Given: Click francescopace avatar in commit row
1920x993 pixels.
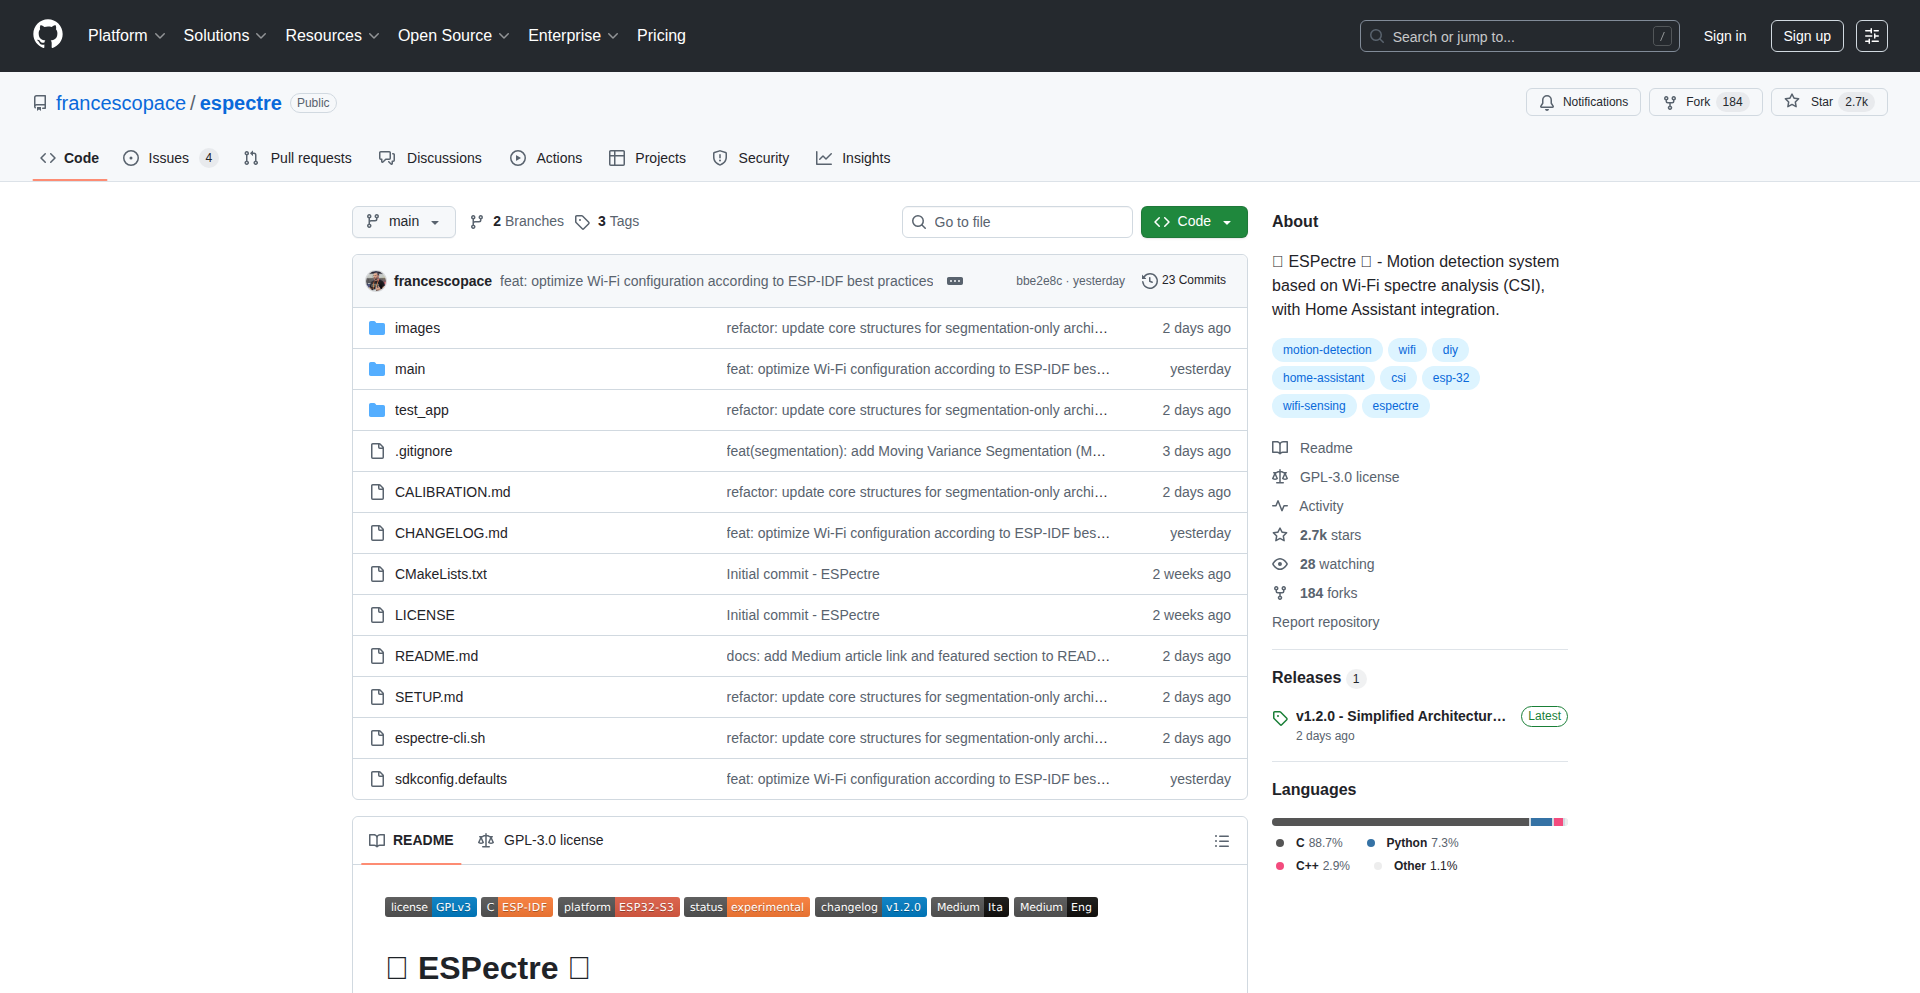Looking at the screenshot, I should 376,281.
